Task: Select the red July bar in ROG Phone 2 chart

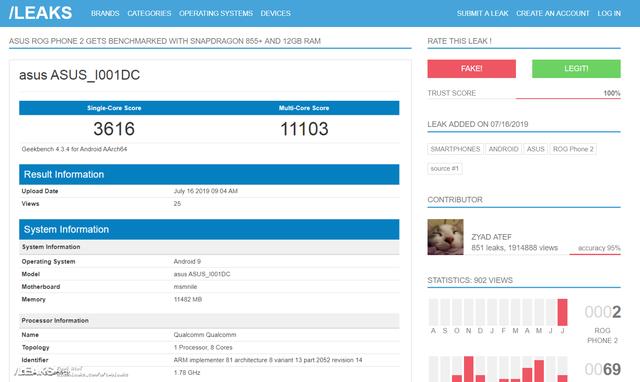Action: point(562,312)
